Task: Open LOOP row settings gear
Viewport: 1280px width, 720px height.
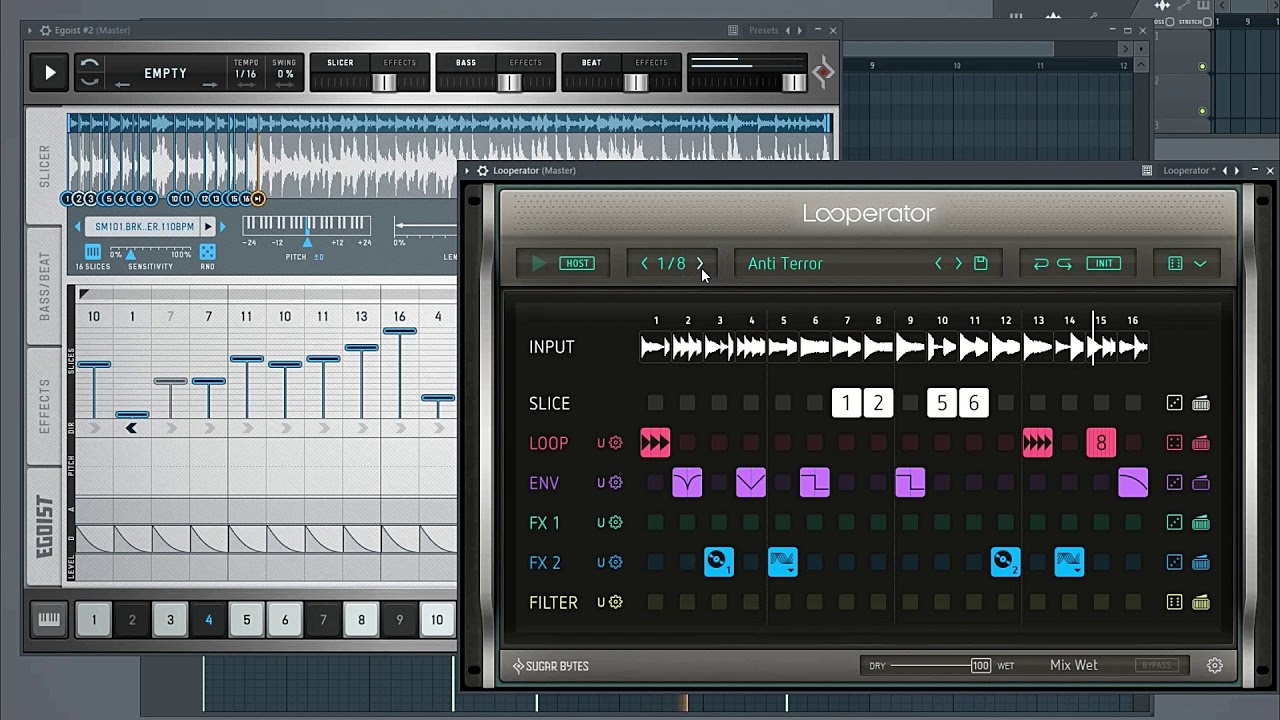Action: coord(616,443)
